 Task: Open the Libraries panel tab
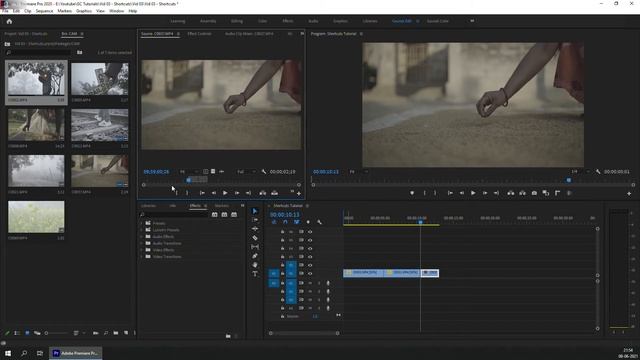coord(148,206)
